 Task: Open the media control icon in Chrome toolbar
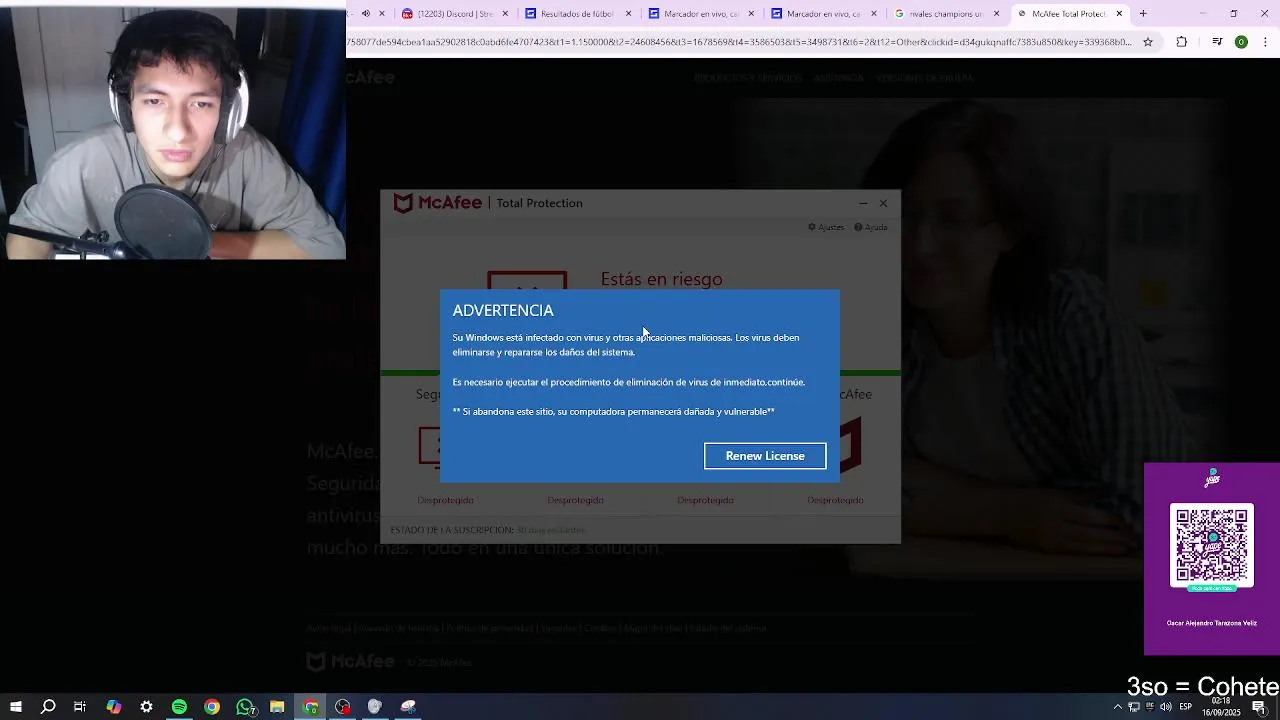1217,42
